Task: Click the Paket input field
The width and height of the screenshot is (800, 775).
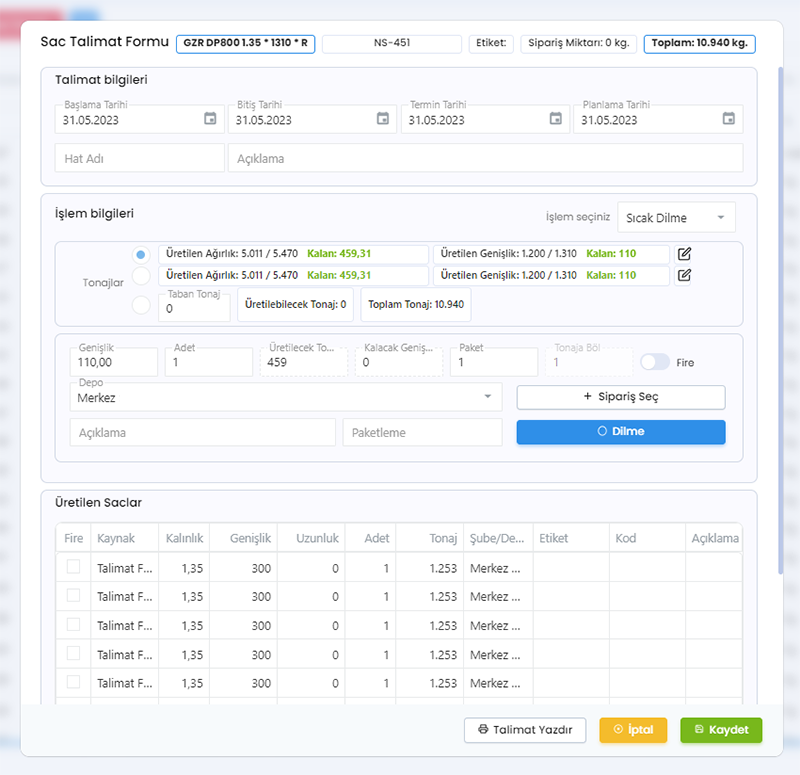Action: click(x=494, y=362)
